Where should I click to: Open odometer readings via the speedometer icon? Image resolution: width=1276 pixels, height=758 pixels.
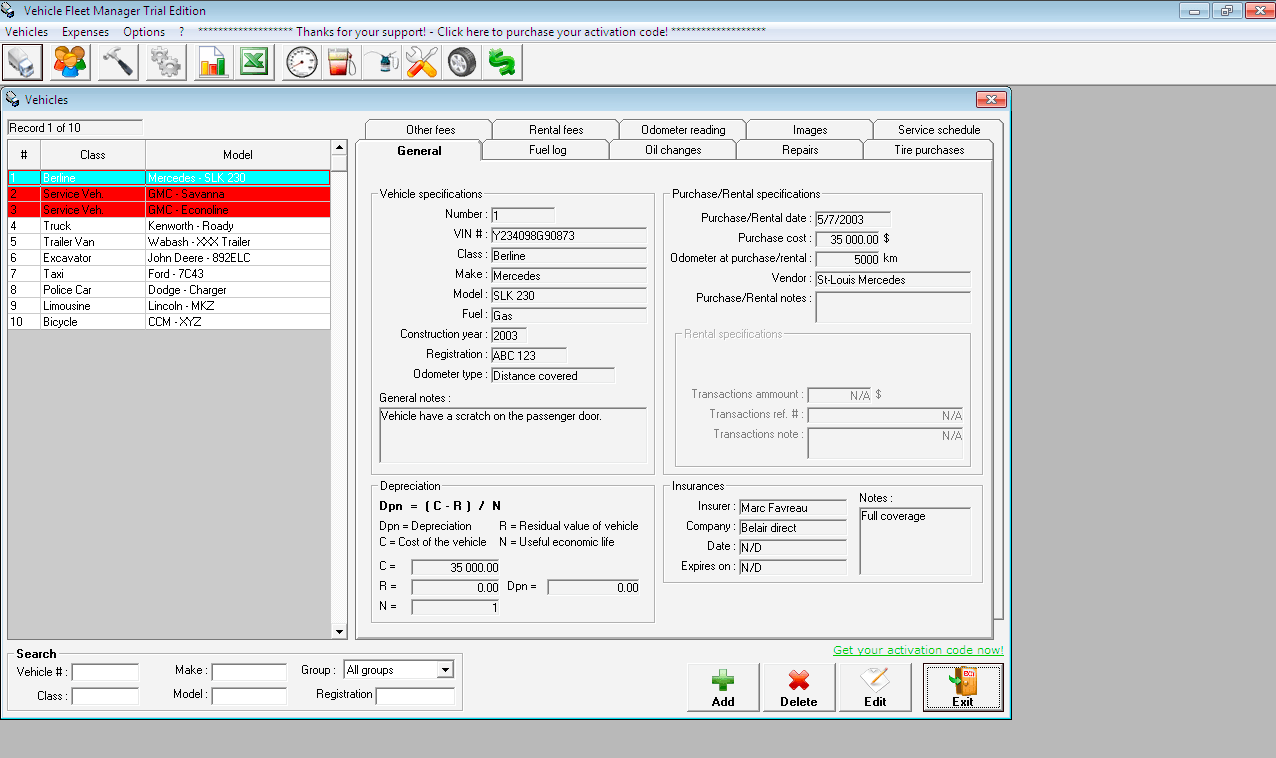point(300,62)
